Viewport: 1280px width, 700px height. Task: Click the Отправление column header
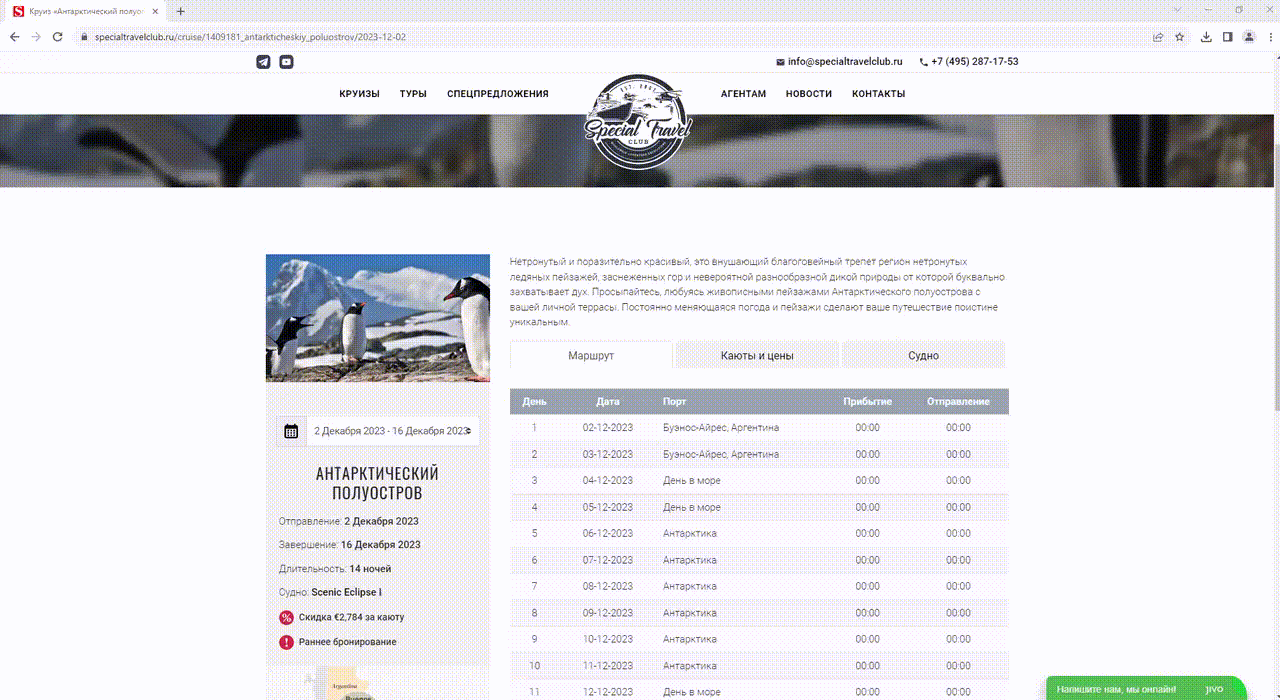[958, 402]
